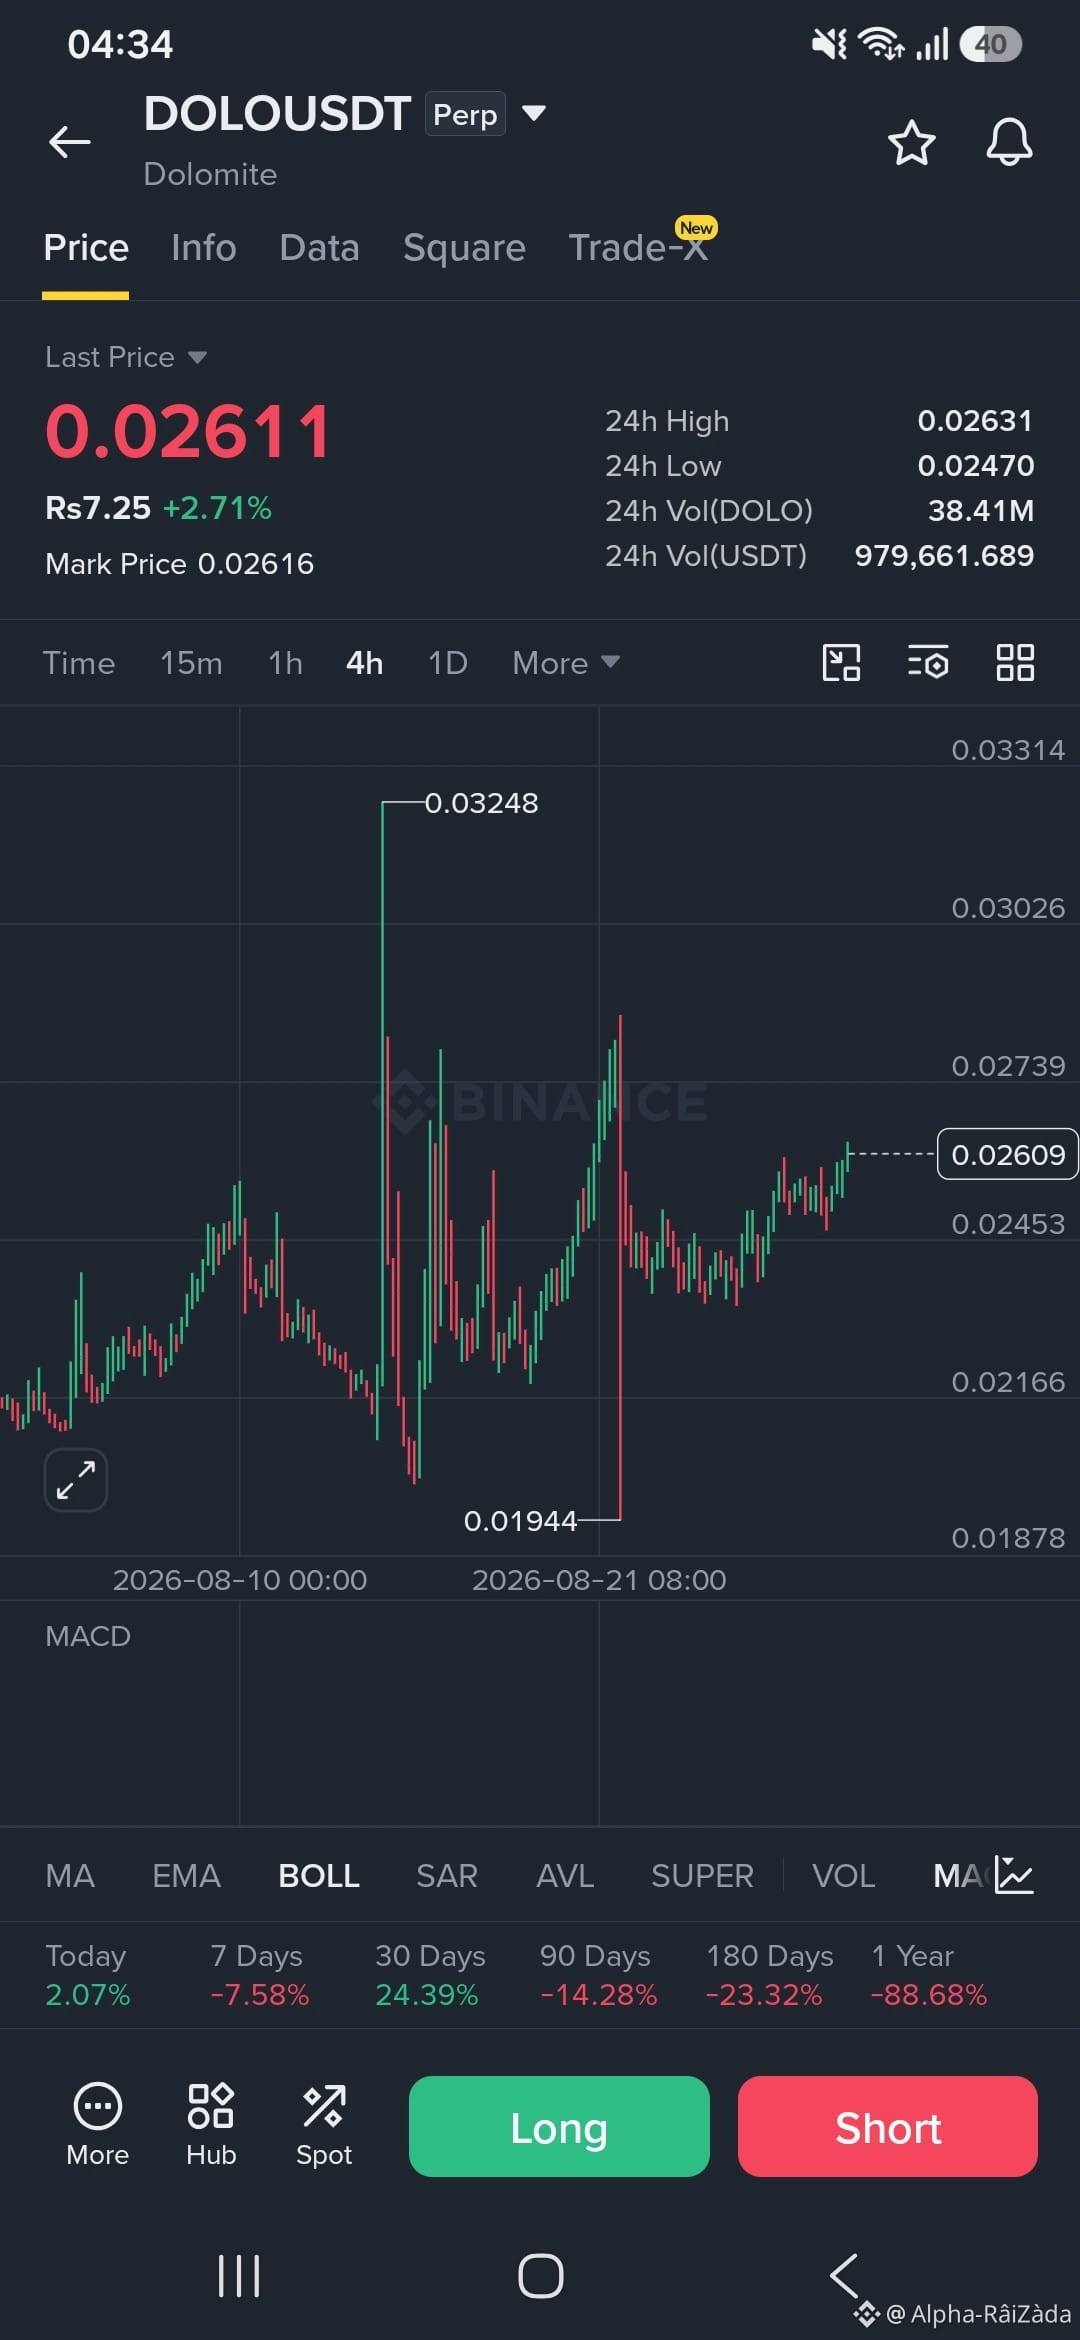Tap the Mark Price 0.02616 text

pyautogui.click(x=180, y=564)
